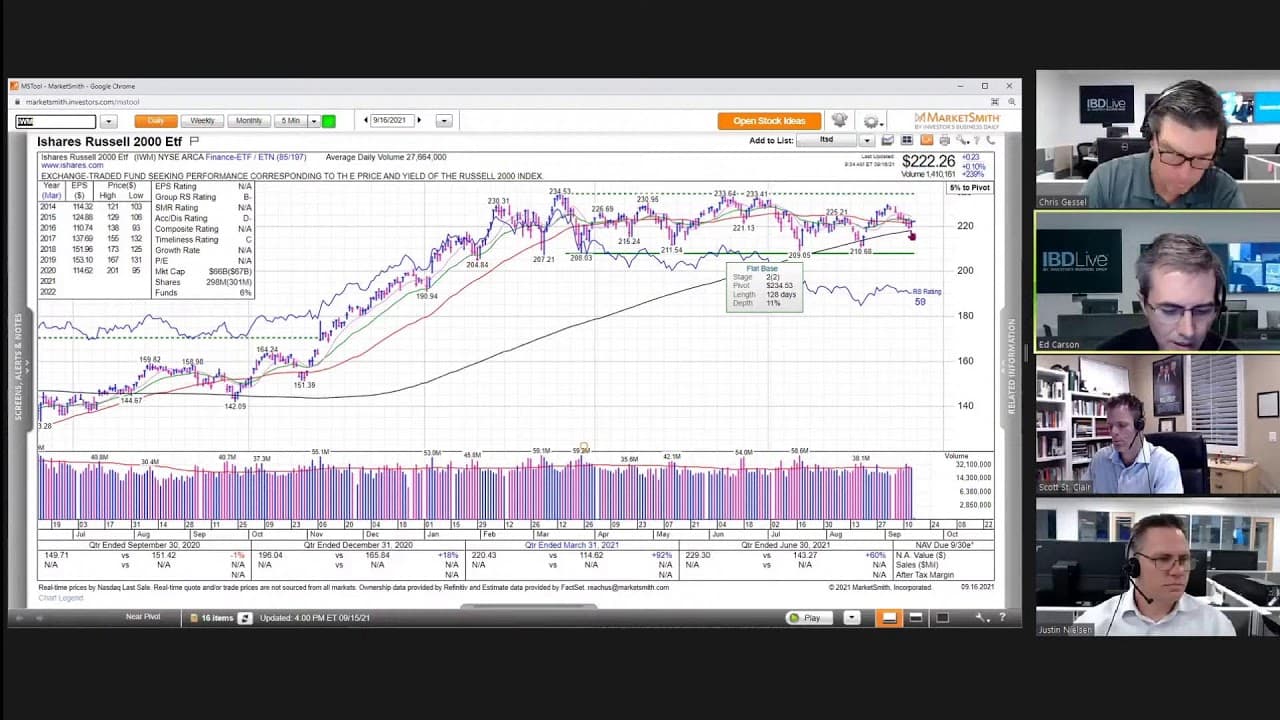Select the grid layout icon in toolbar
The image size is (1280, 720).
[x=909, y=140]
